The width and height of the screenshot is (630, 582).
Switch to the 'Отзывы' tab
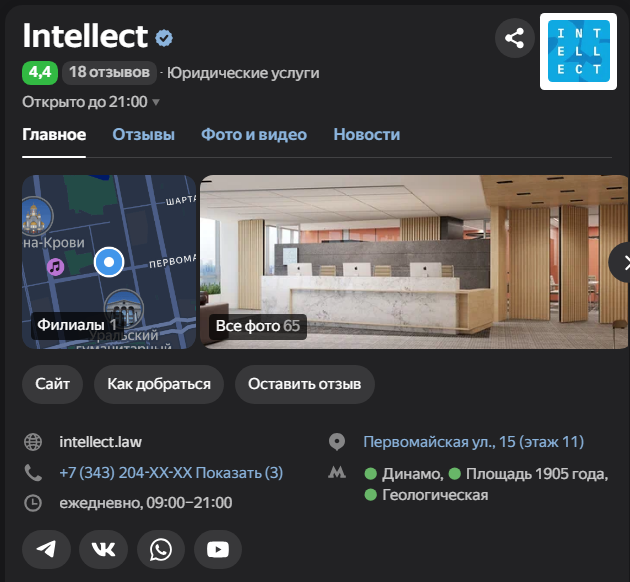(143, 135)
